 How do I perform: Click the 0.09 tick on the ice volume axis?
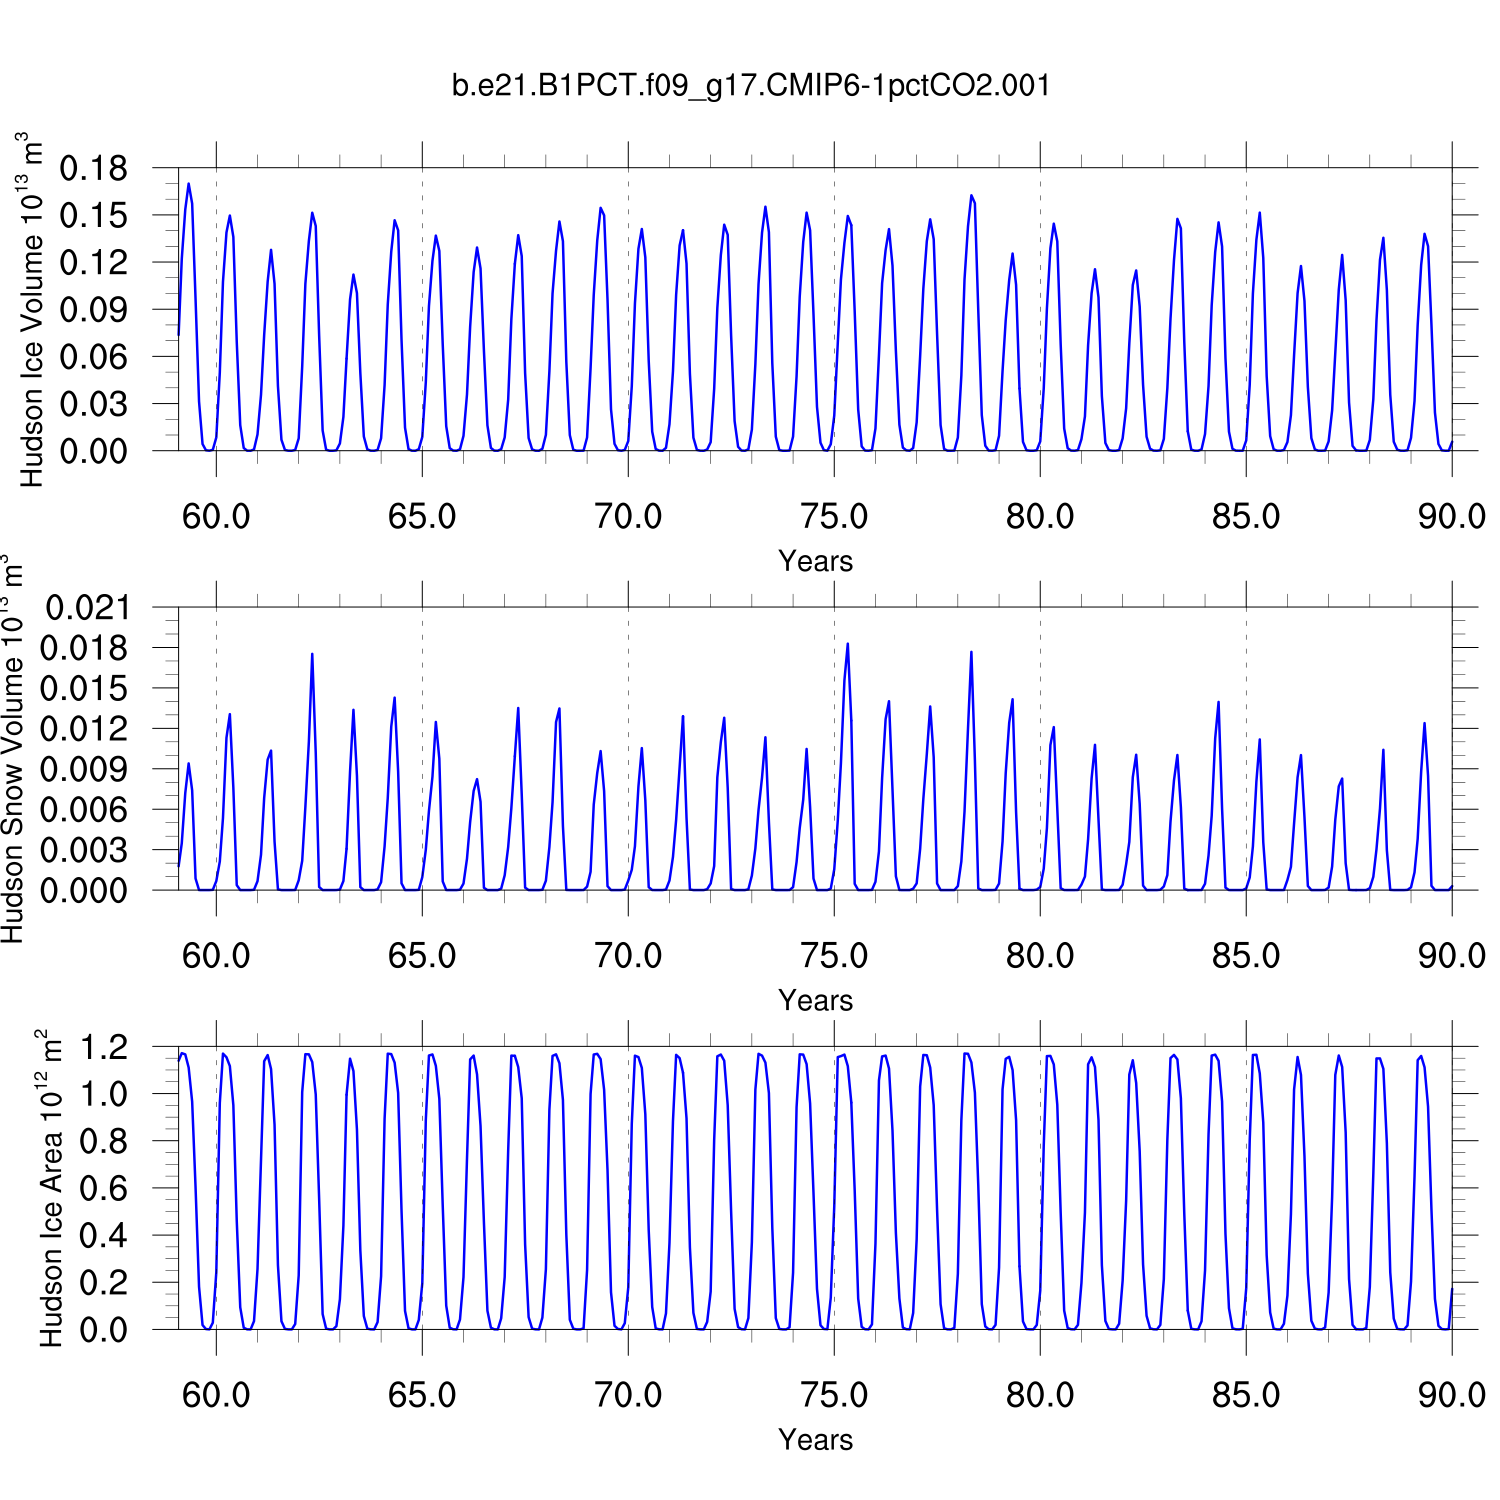point(94,310)
